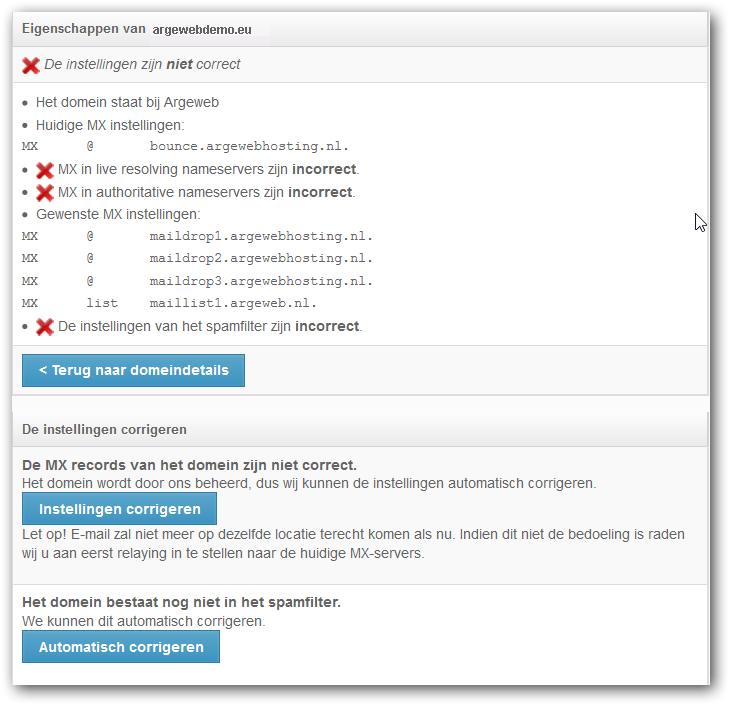Click the 'Huidige MX instellingen:' label
Image resolution: width=730 pixels, height=705 pixels.
click(x=110, y=125)
